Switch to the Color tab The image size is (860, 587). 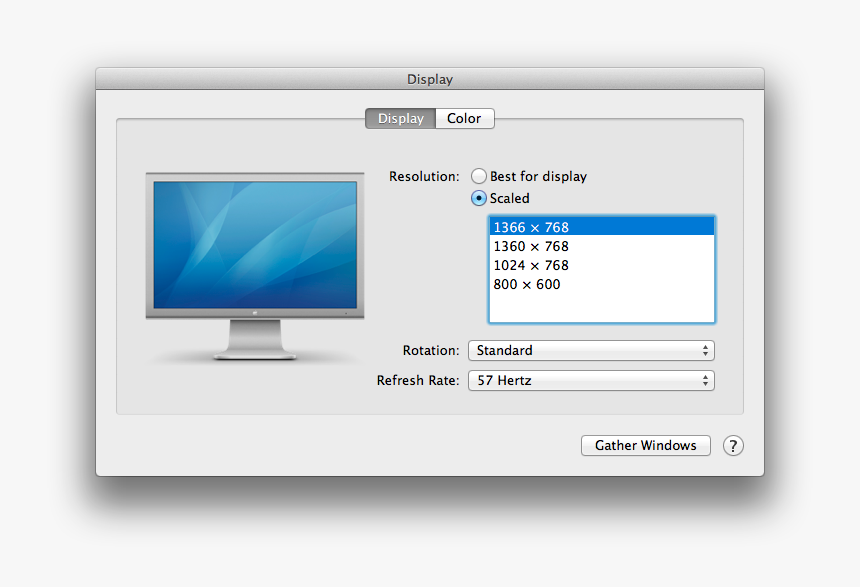pyautogui.click(x=464, y=118)
